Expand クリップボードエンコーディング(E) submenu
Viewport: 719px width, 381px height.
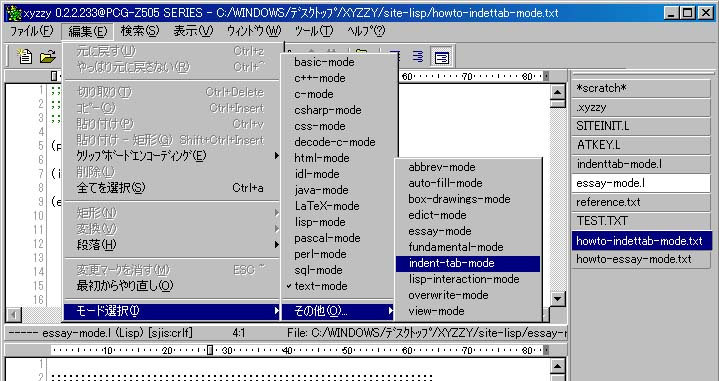[172, 156]
